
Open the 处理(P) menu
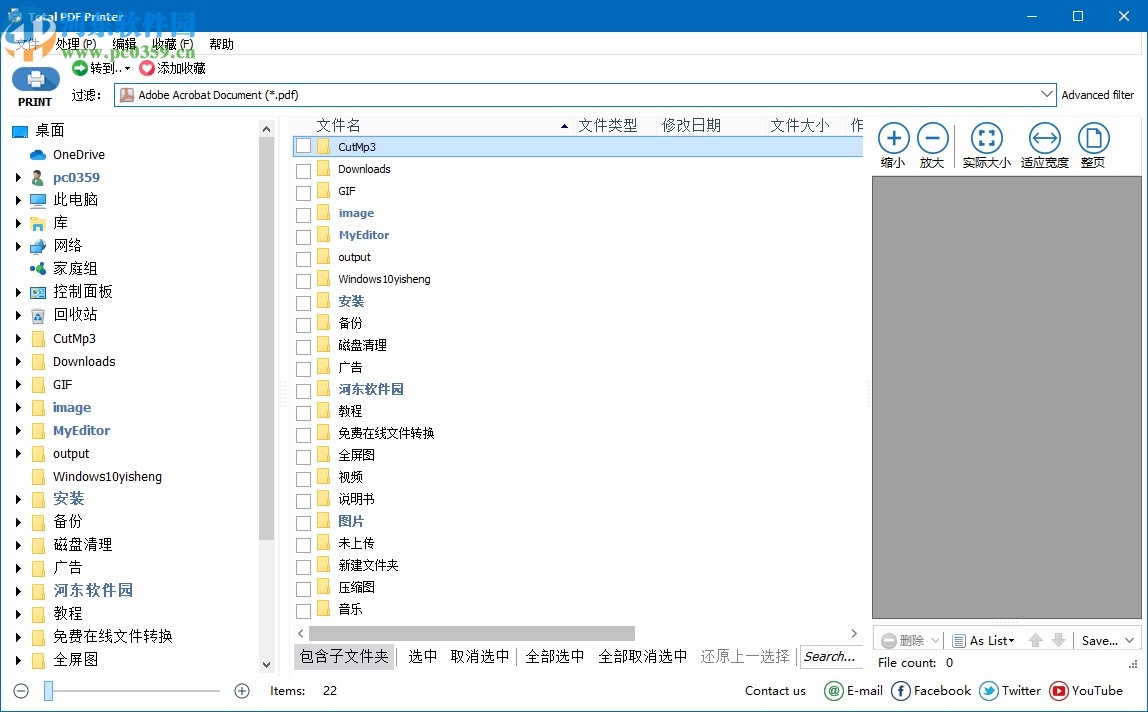coord(75,43)
